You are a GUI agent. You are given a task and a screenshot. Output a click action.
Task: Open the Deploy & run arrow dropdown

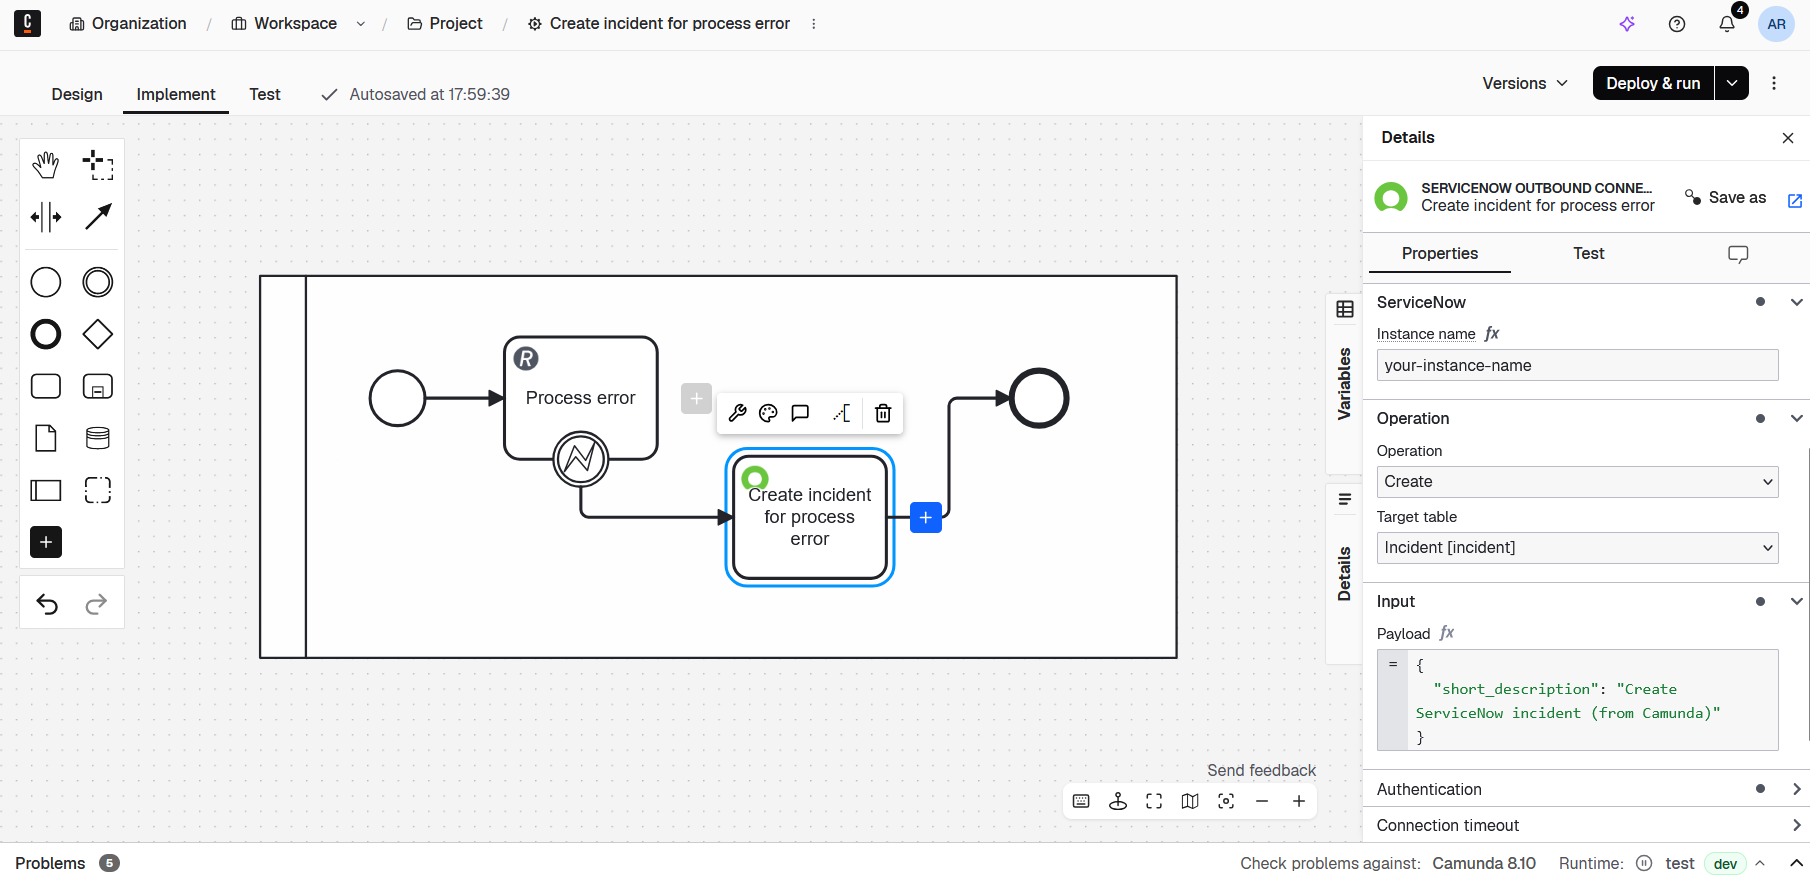pos(1732,83)
